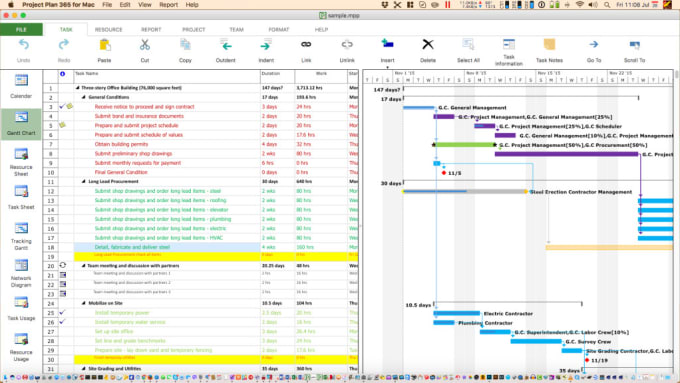
Task: Click the green Obtain building permits Gantt bar
Action: click(465, 144)
